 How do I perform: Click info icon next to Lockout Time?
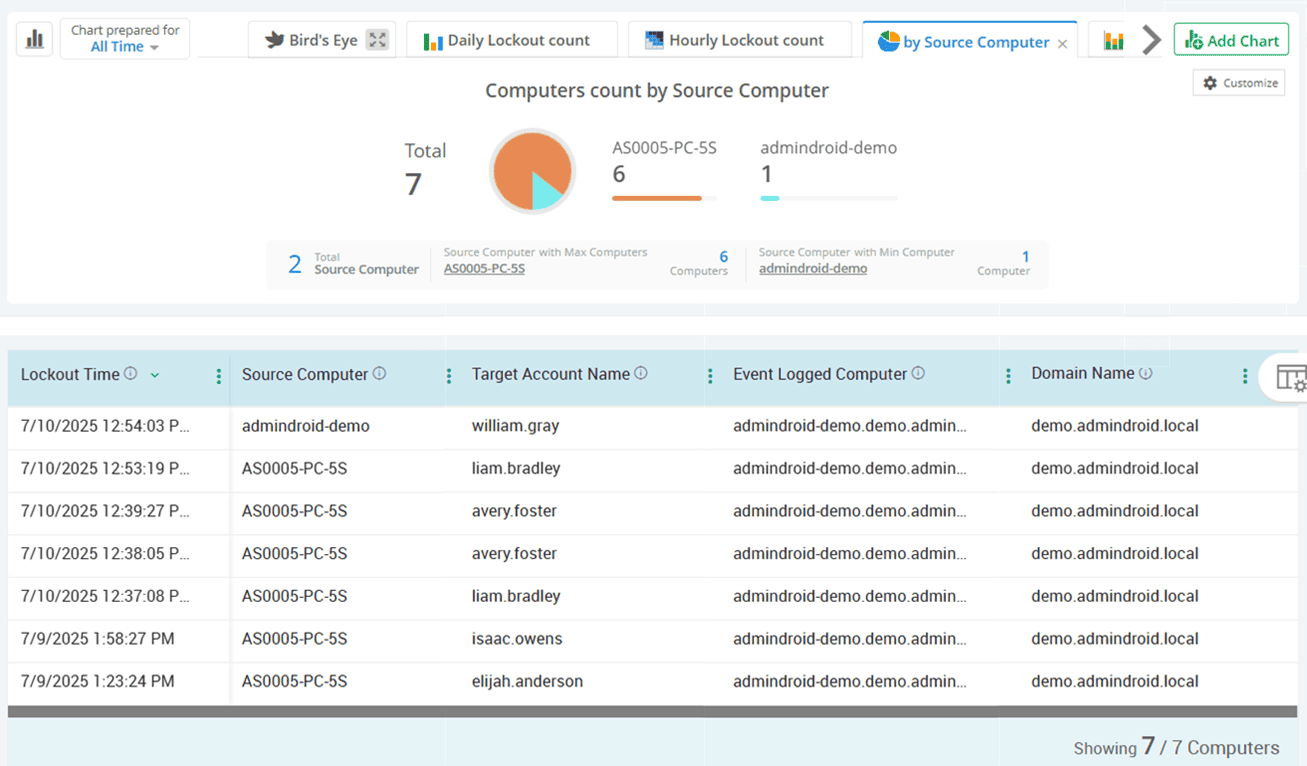coord(130,374)
